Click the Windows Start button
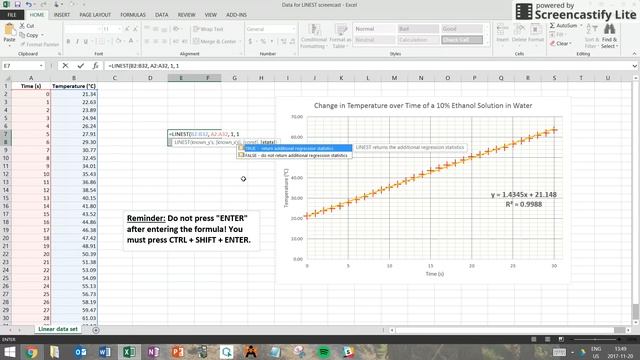The height and width of the screenshot is (360, 640). click(9, 352)
